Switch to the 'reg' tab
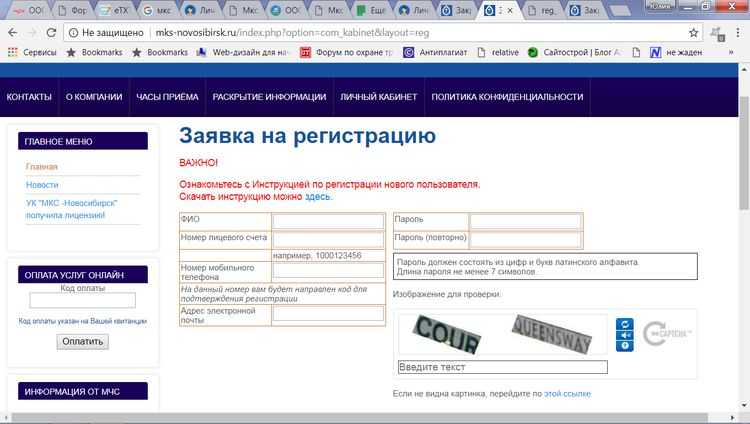The width and height of the screenshot is (750, 424). (x=543, y=10)
